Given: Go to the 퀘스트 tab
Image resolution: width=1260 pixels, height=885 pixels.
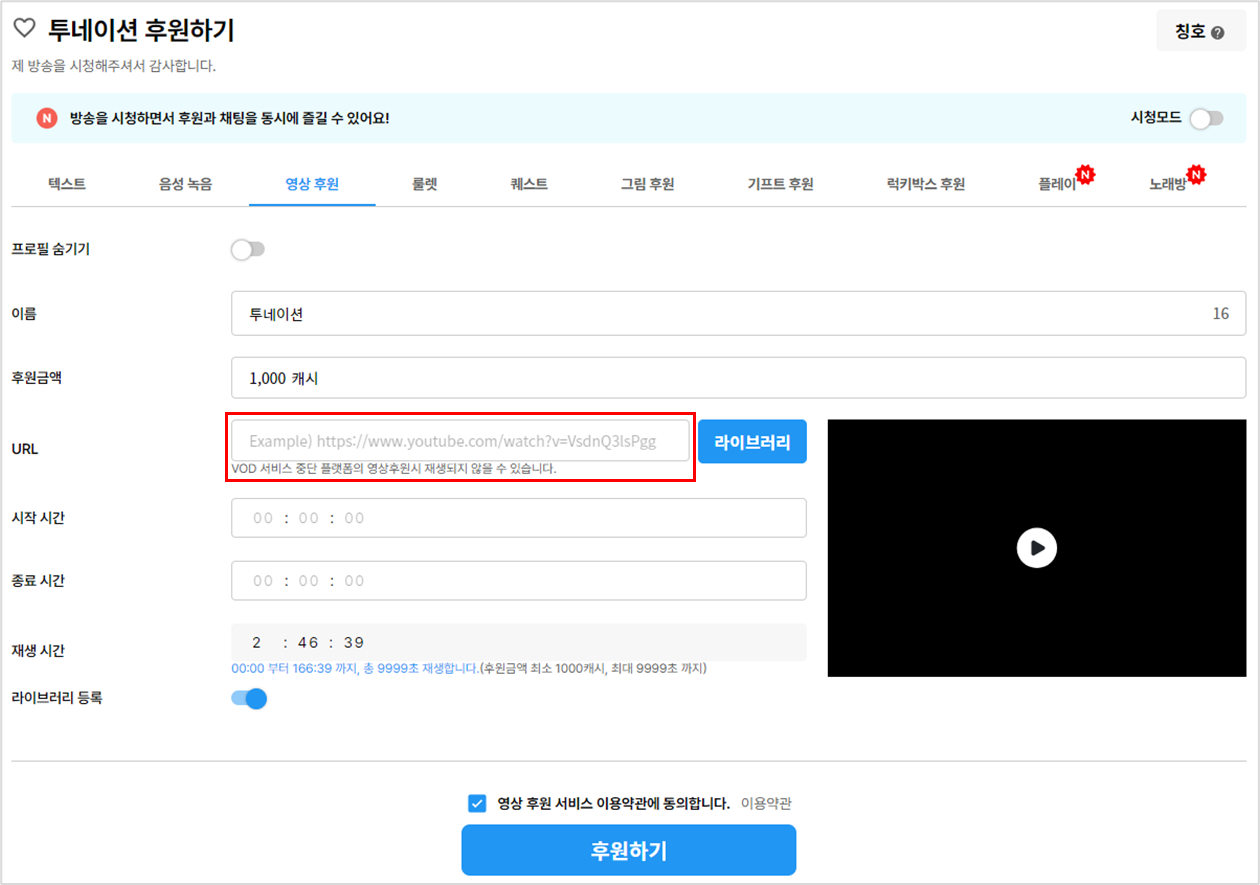Looking at the screenshot, I should (x=528, y=184).
